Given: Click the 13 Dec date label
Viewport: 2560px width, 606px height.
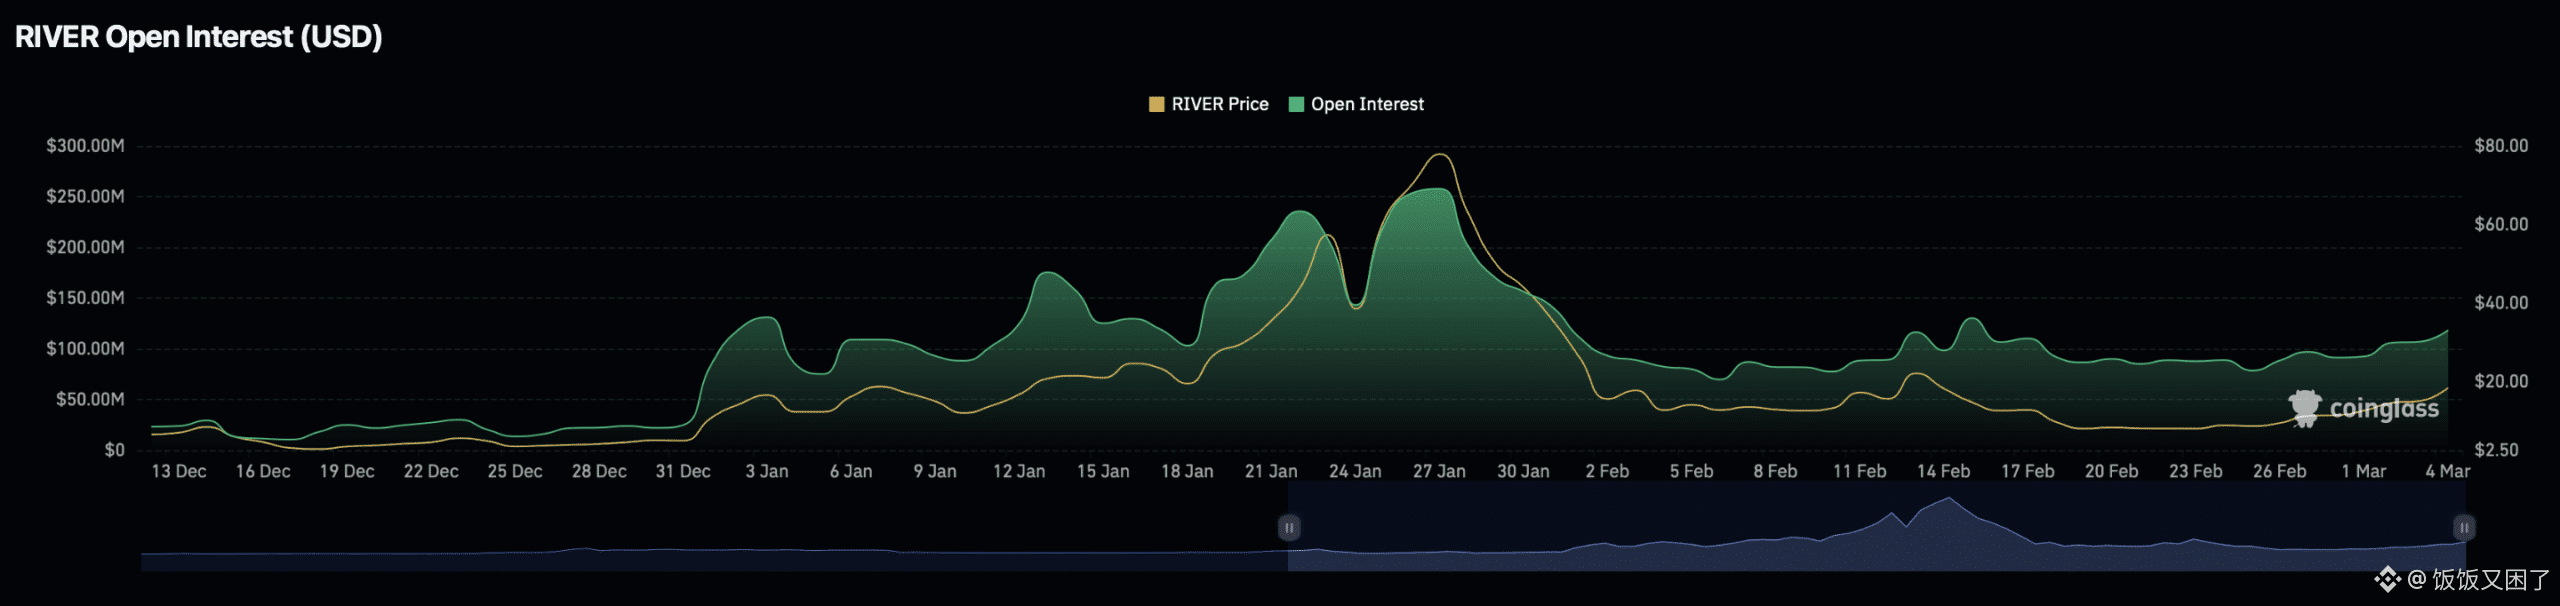Looking at the screenshot, I should pos(179,471).
